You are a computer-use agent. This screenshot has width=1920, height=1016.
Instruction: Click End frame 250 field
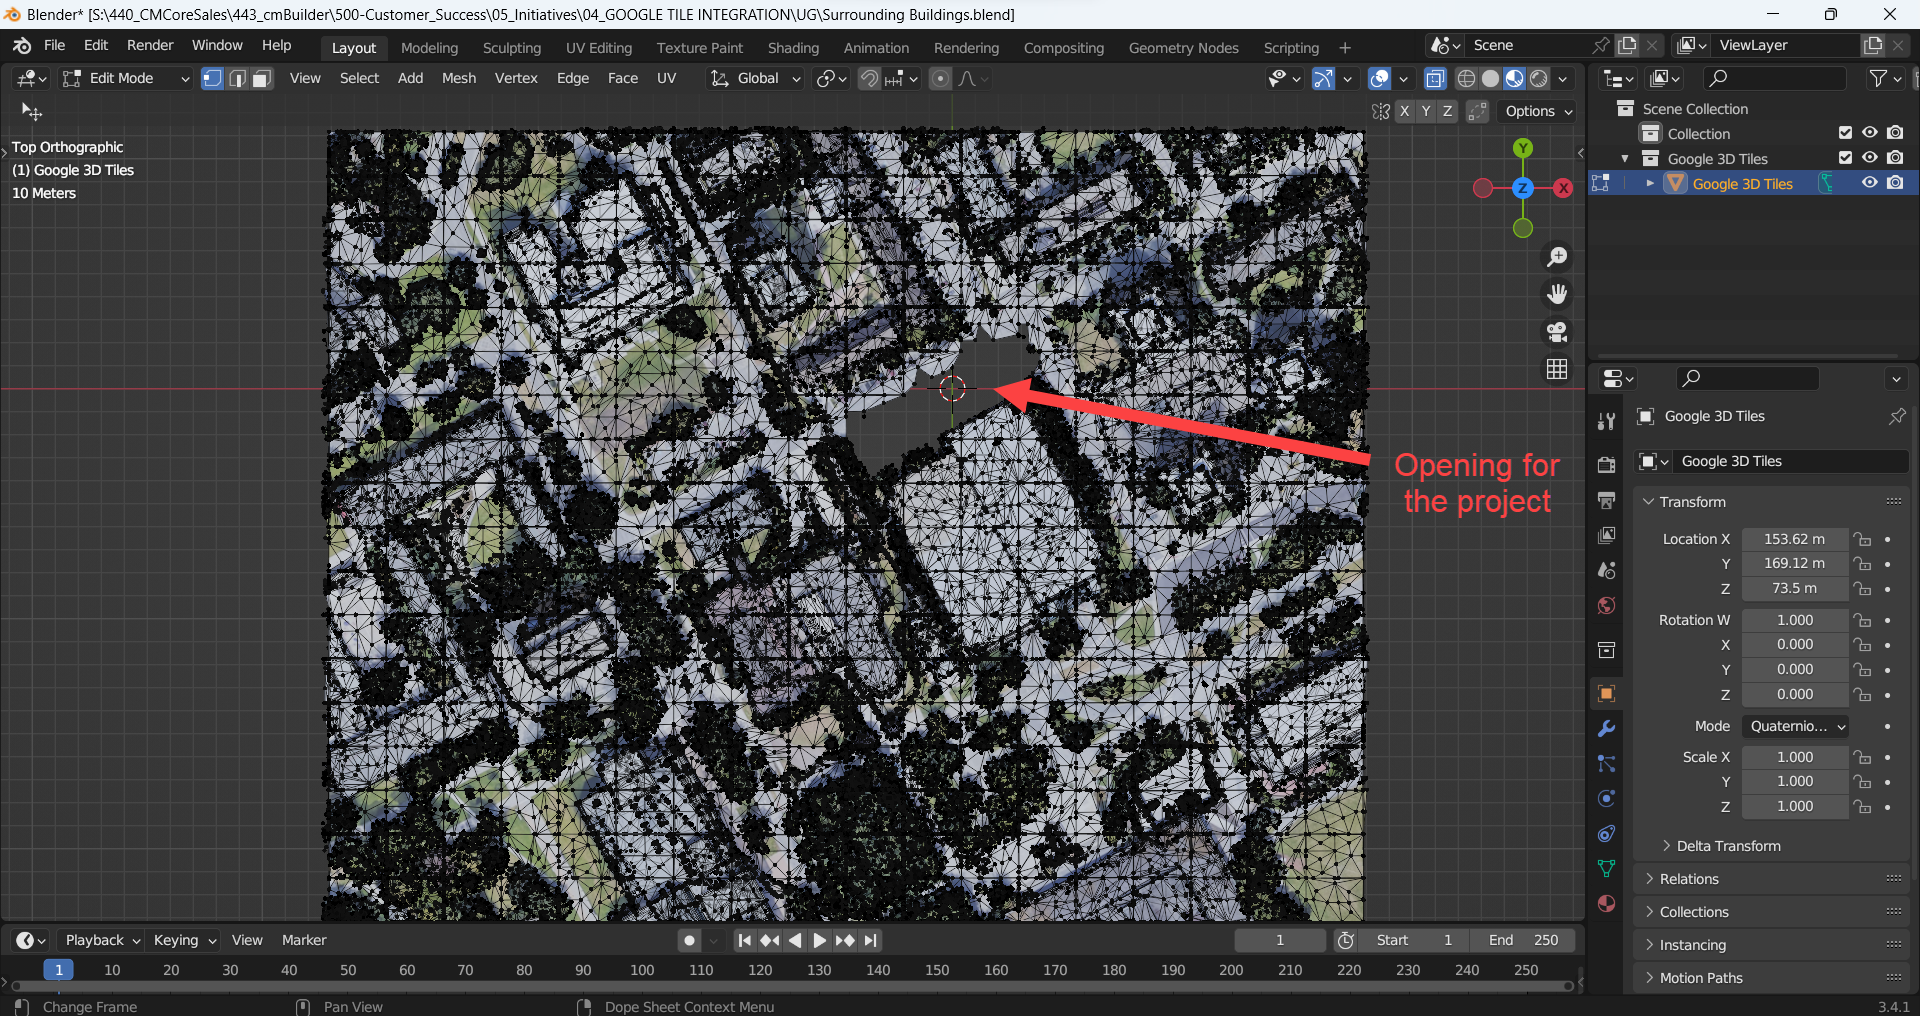1523,940
